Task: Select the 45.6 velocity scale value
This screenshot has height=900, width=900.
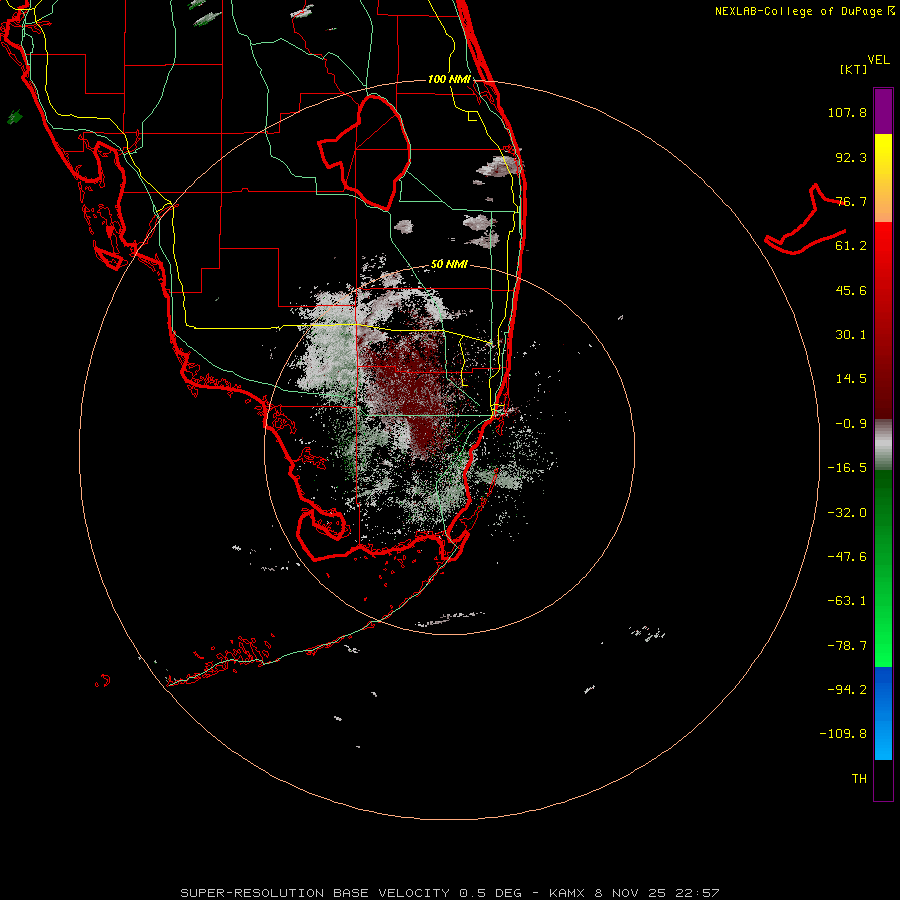Action: (x=851, y=290)
